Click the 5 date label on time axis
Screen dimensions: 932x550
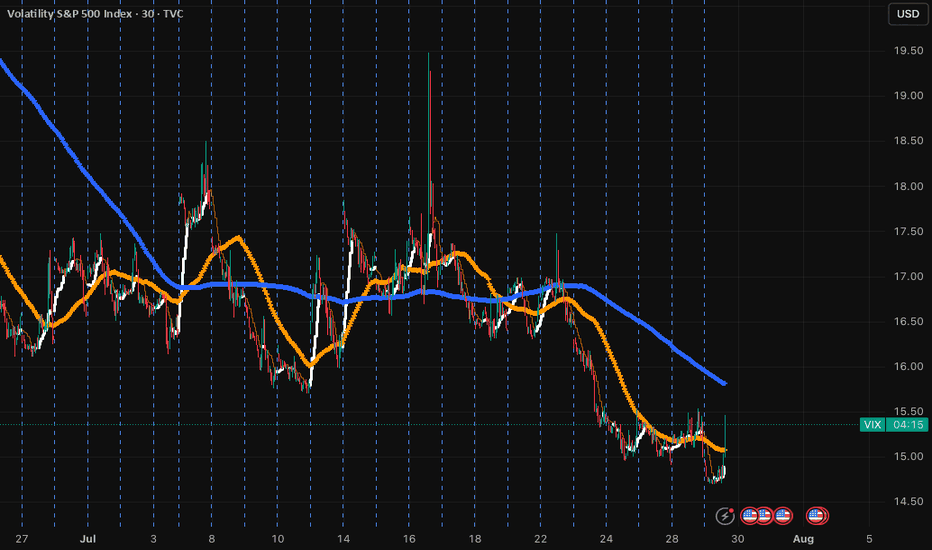click(869, 539)
